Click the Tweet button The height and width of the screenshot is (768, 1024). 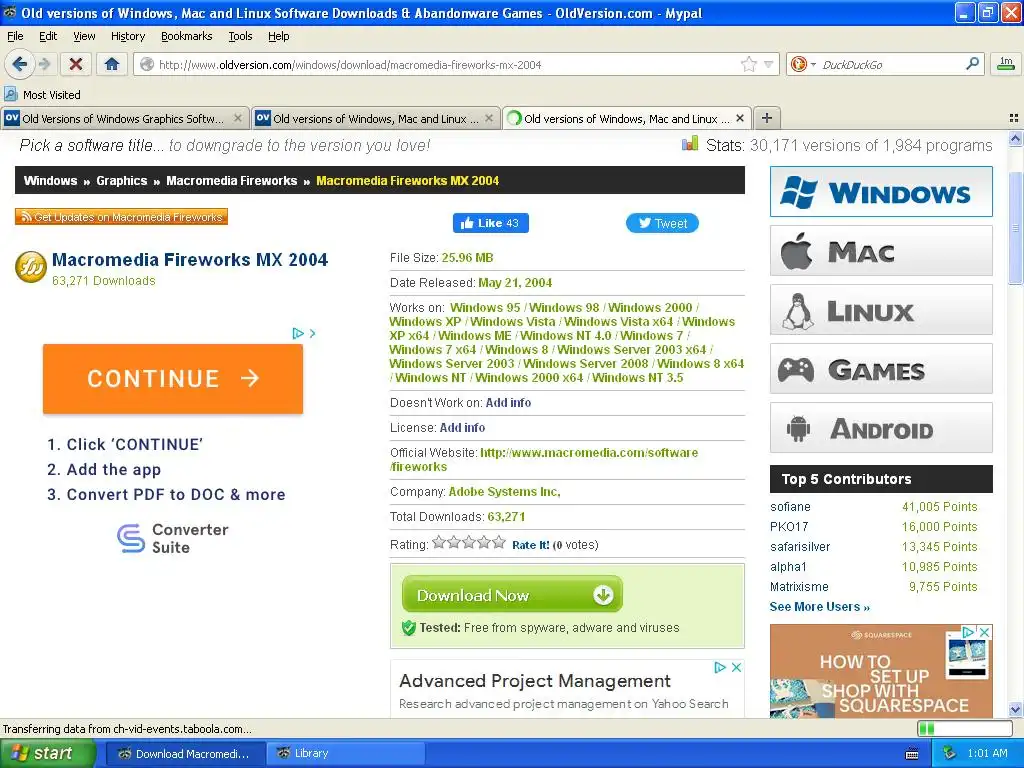coord(662,223)
